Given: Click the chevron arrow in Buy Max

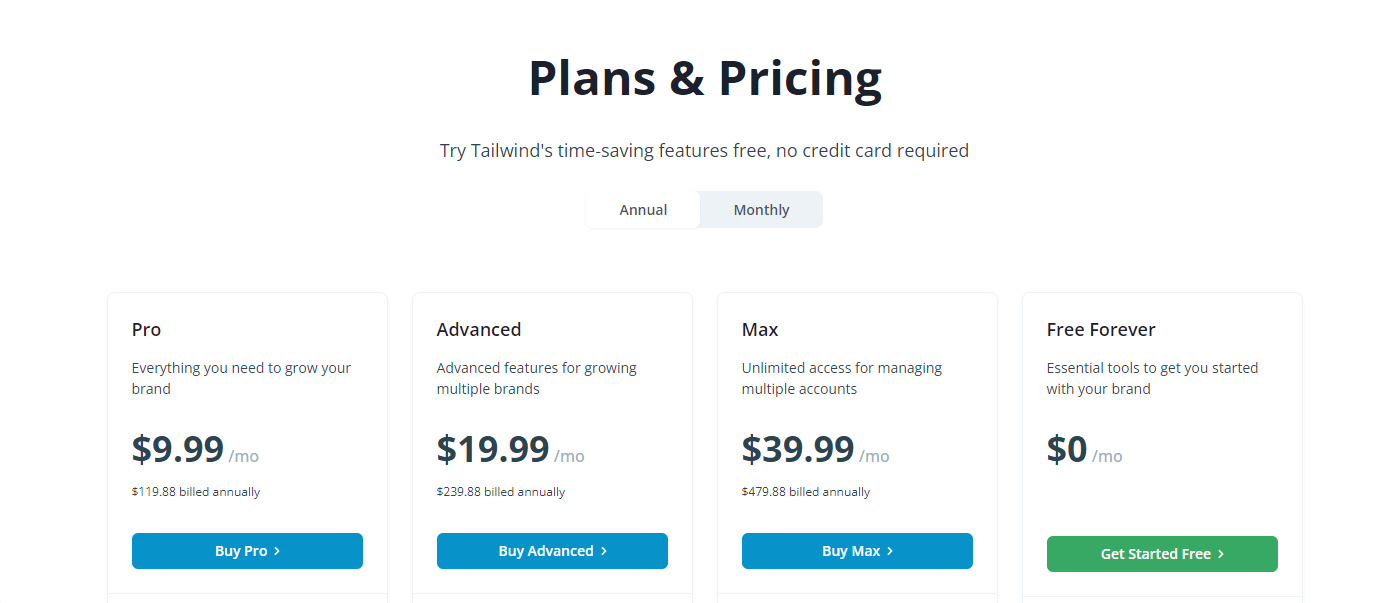Looking at the screenshot, I should [890, 551].
